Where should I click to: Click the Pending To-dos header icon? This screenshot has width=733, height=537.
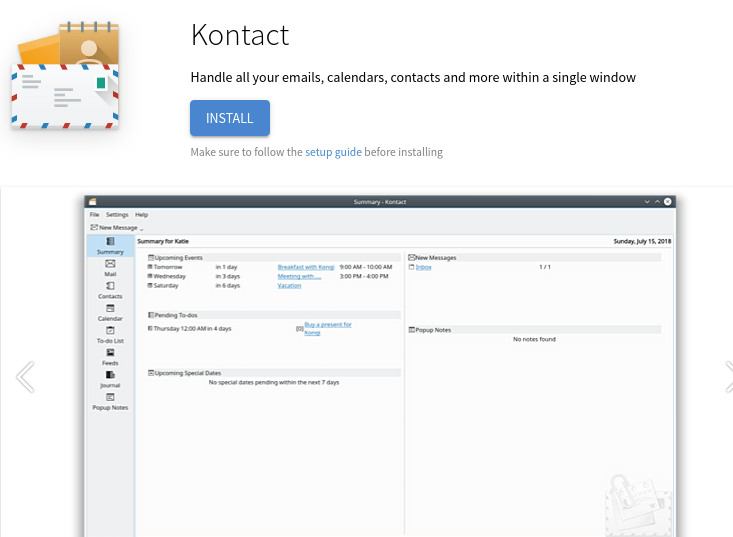[x=151, y=315]
